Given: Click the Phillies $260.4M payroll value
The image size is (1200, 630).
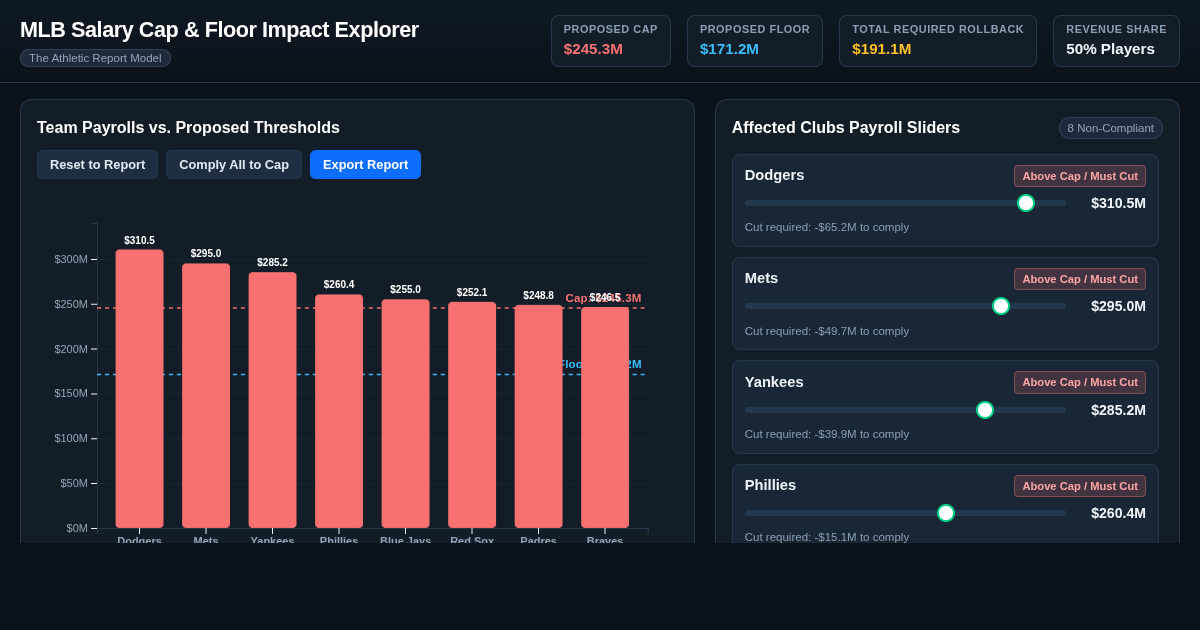Looking at the screenshot, I should pyautogui.click(x=1118, y=513).
